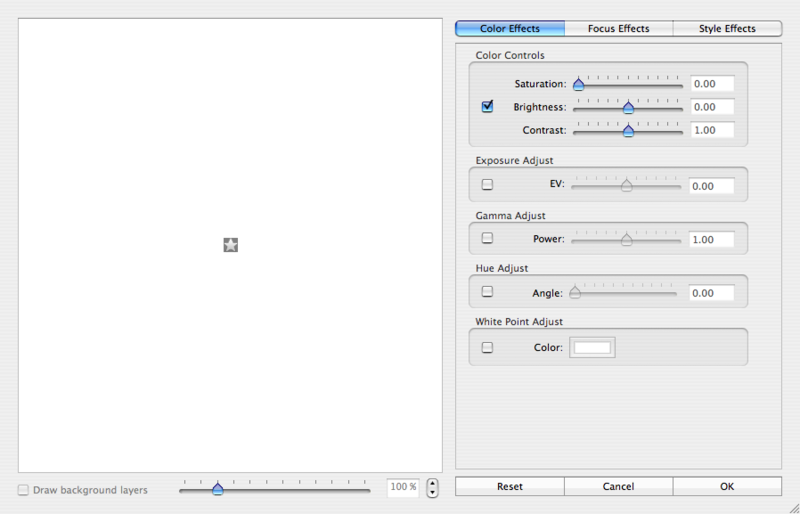Image resolution: width=800 pixels, height=514 pixels.
Task: Switch to the Color Effects tab
Action: pyautogui.click(x=510, y=29)
